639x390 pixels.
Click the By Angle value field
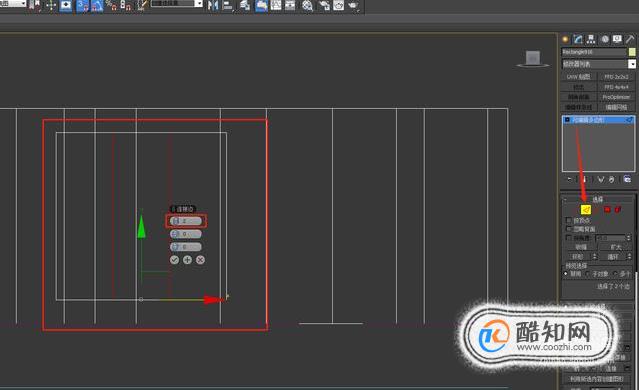coord(610,238)
